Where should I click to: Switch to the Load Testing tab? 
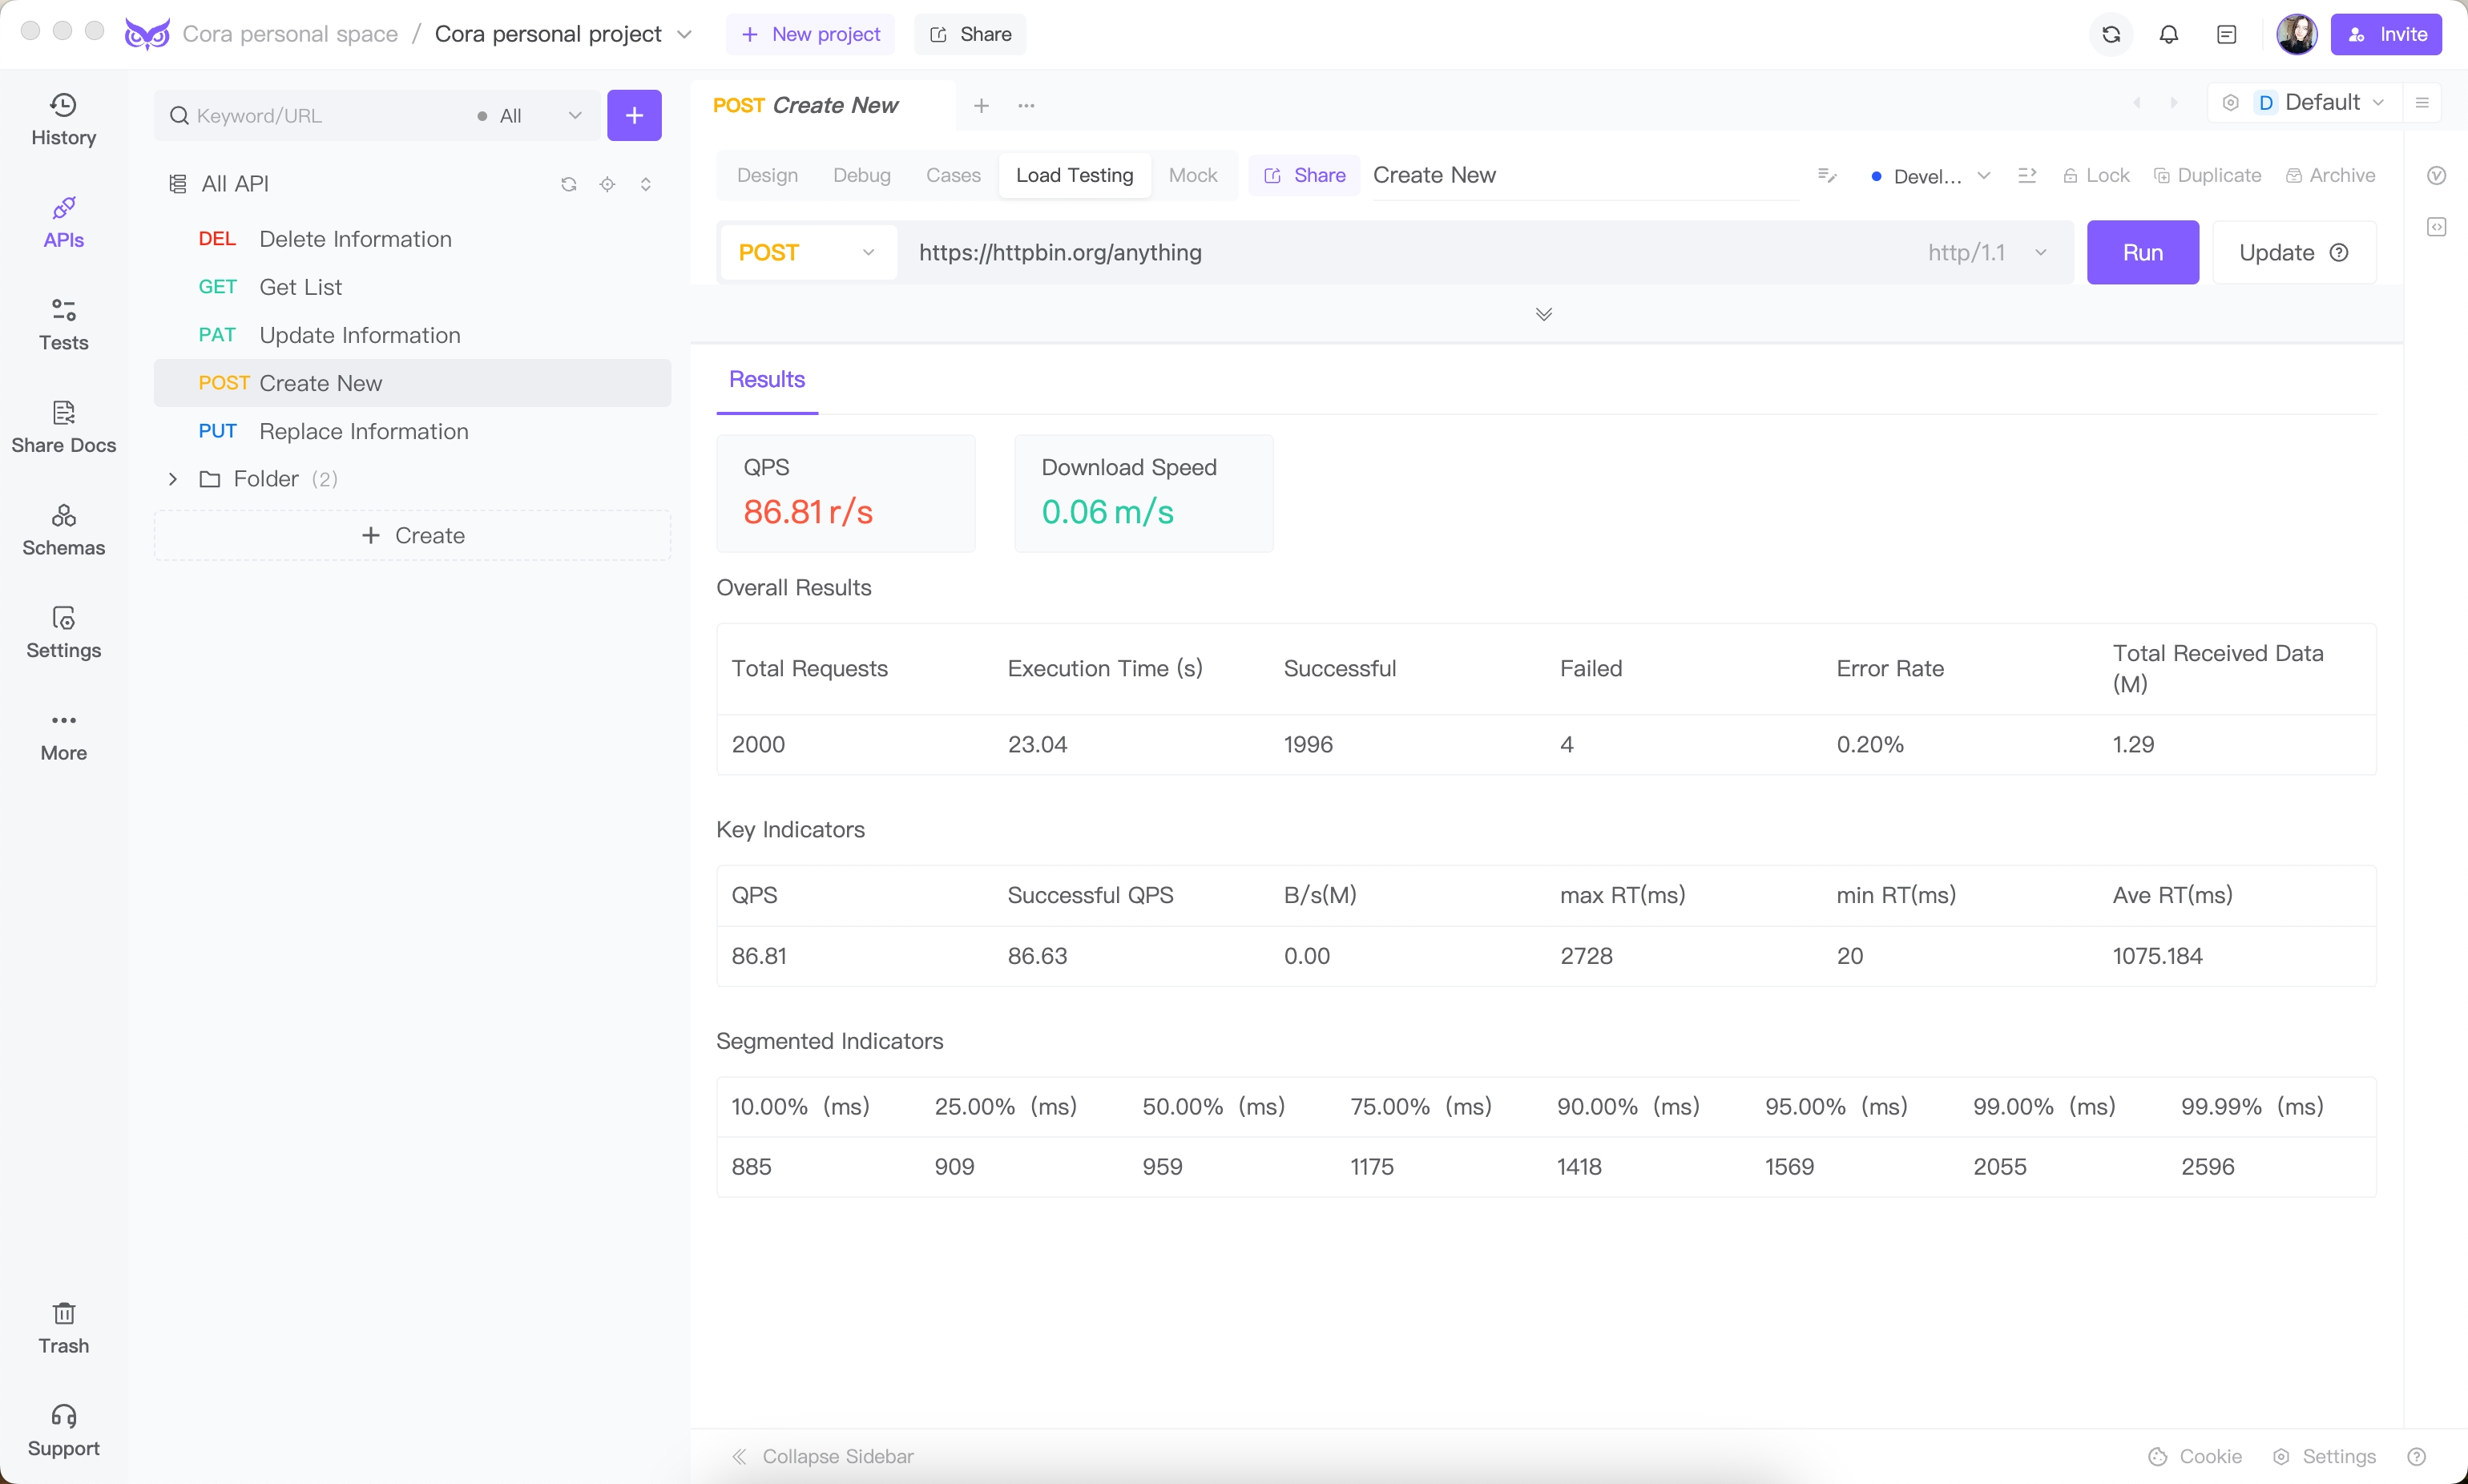[1075, 175]
